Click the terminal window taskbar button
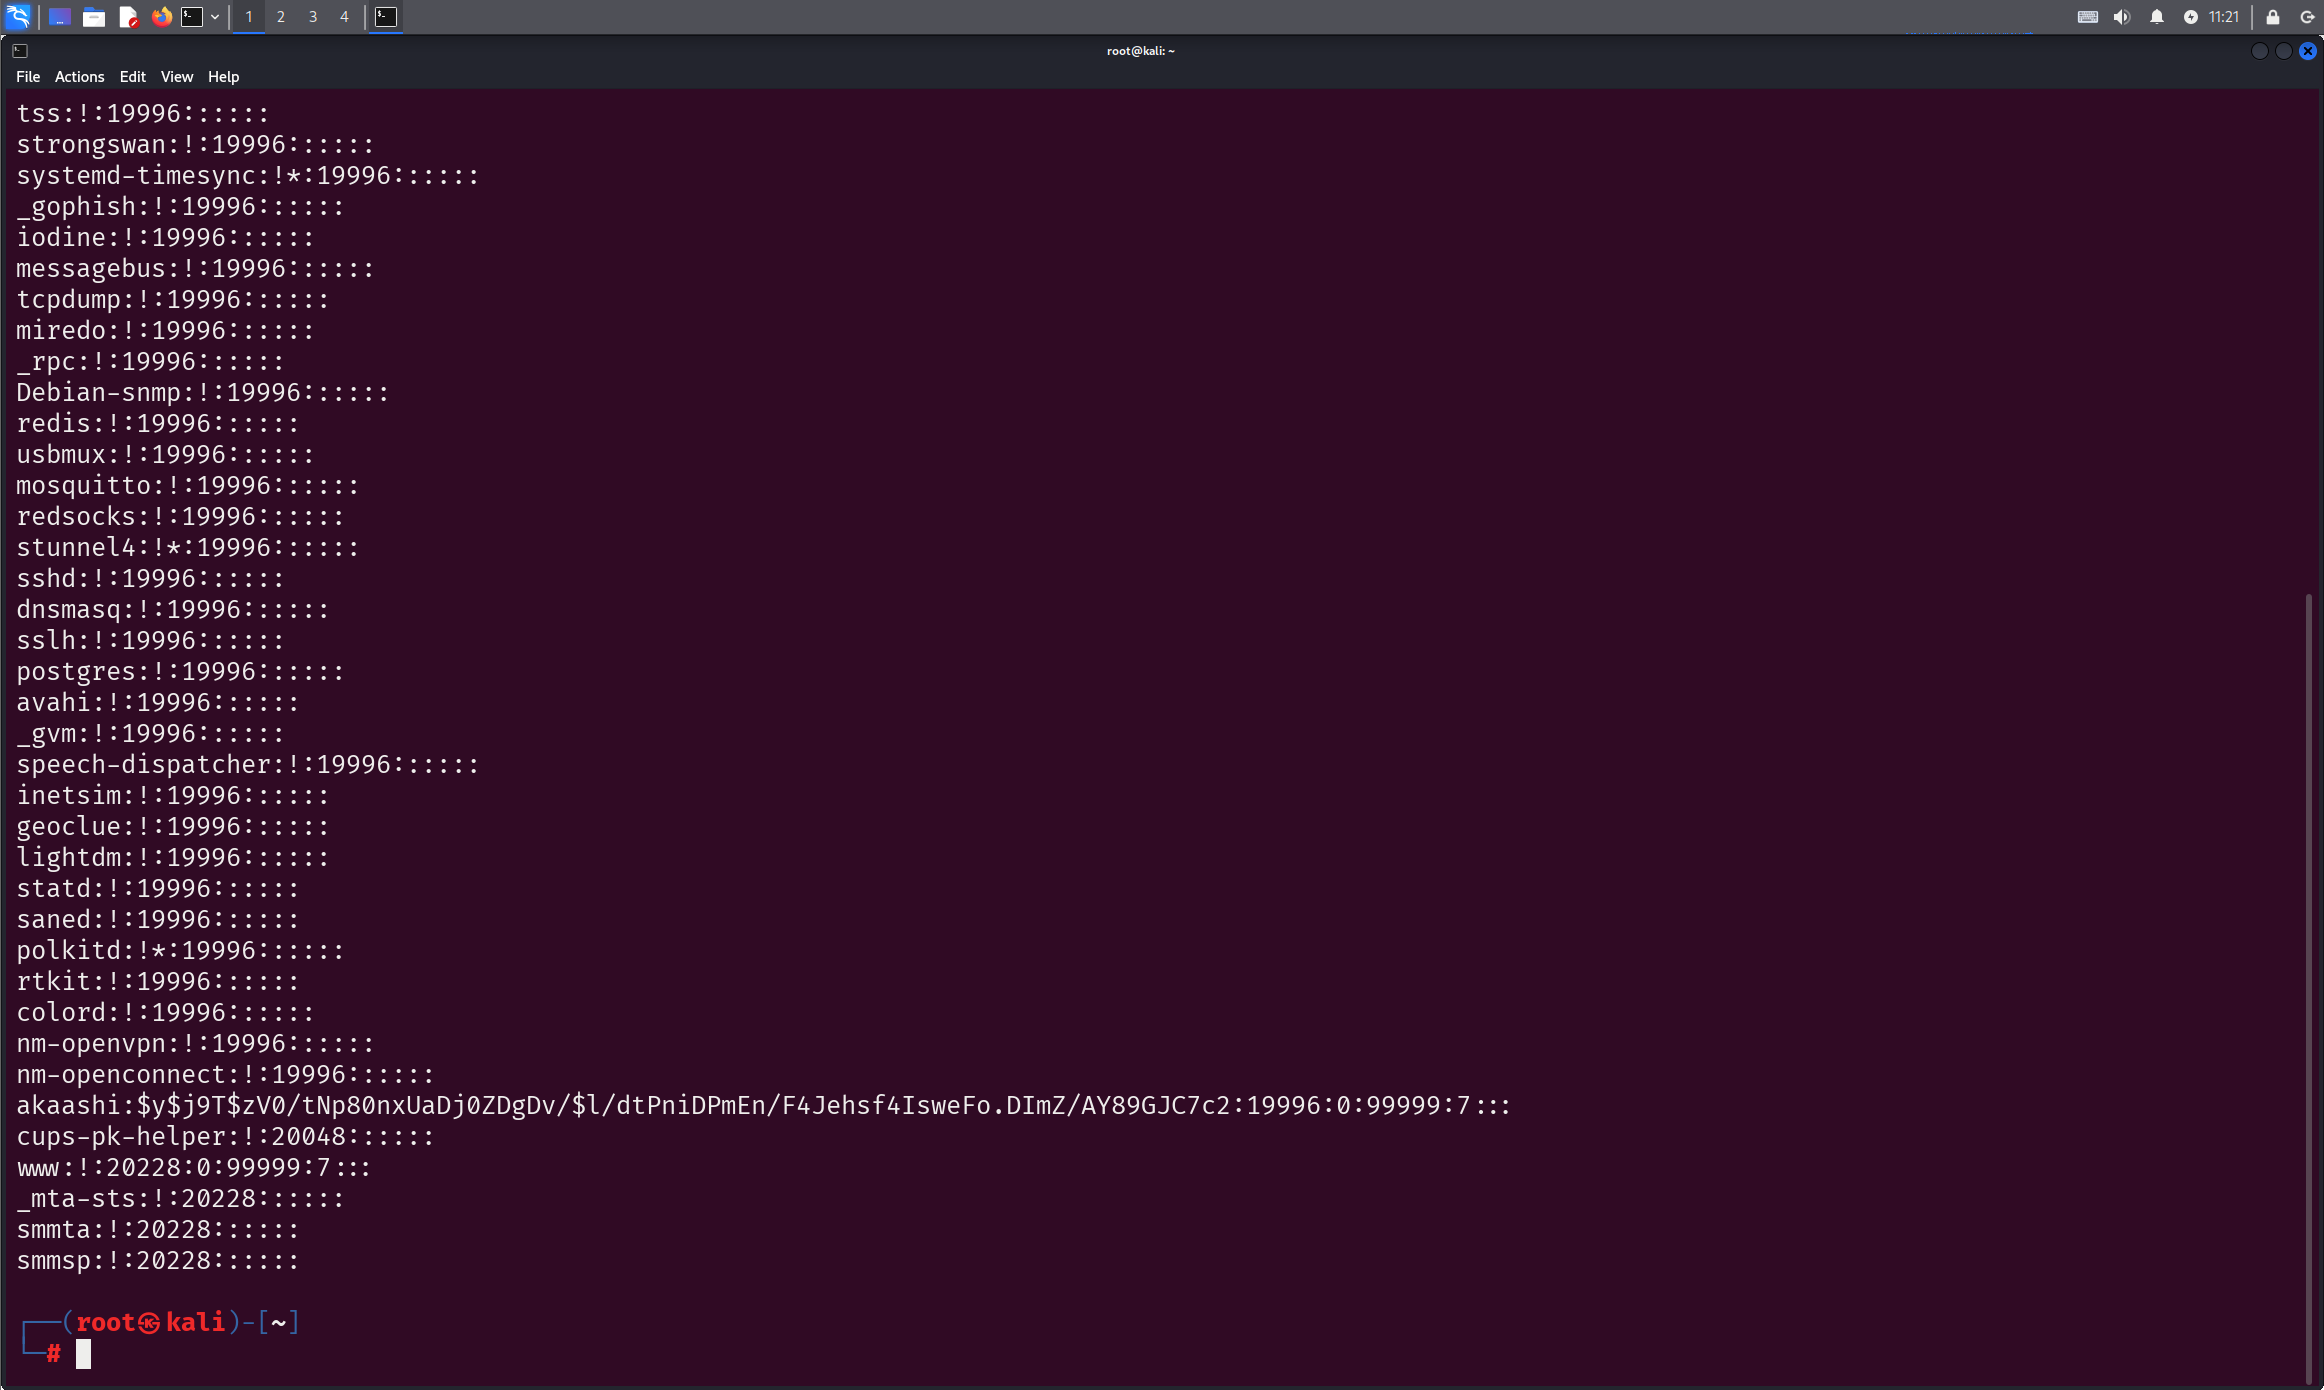2324x1390 pixels. (x=386, y=17)
